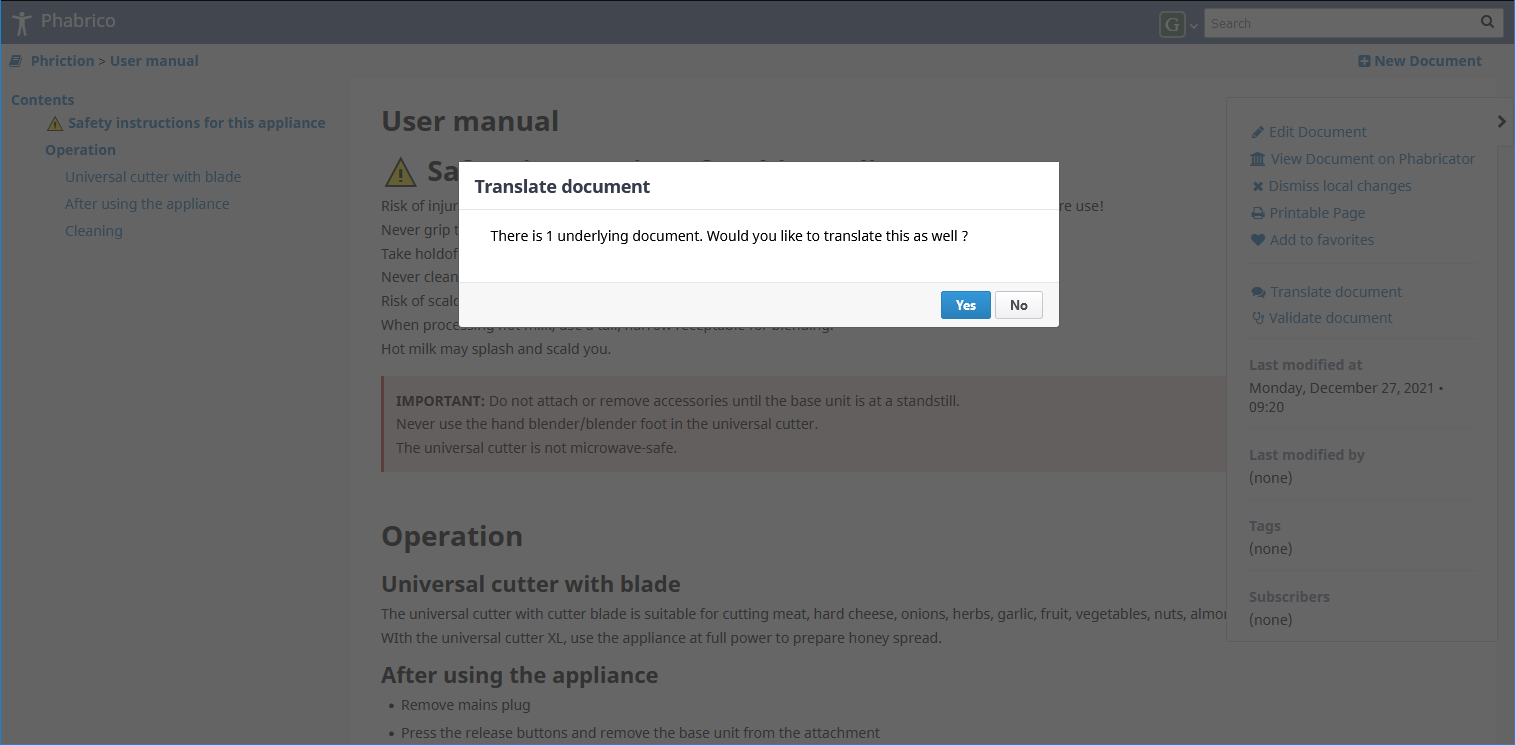This screenshot has height=745, width=1515.
Task: Click the Last modified by label
Action: (x=1307, y=455)
